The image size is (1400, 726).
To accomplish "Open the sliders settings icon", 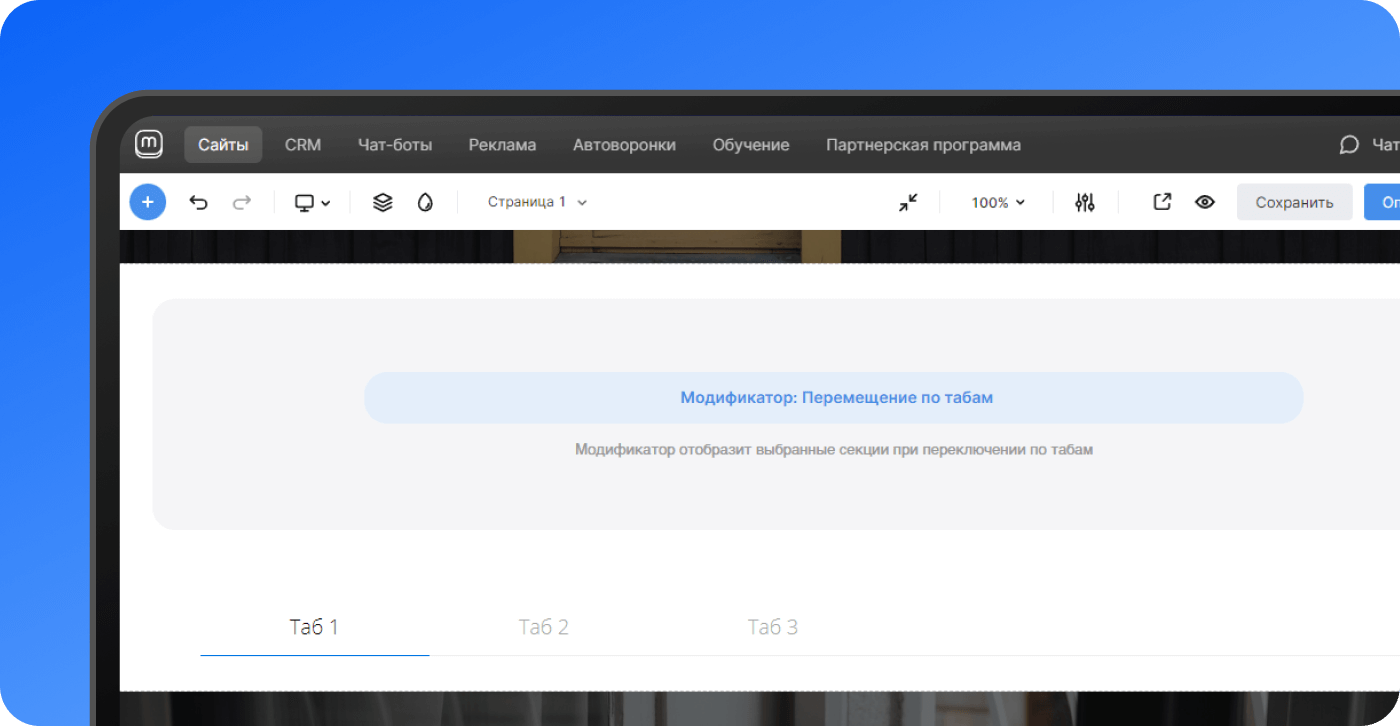I will (x=1084, y=203).
